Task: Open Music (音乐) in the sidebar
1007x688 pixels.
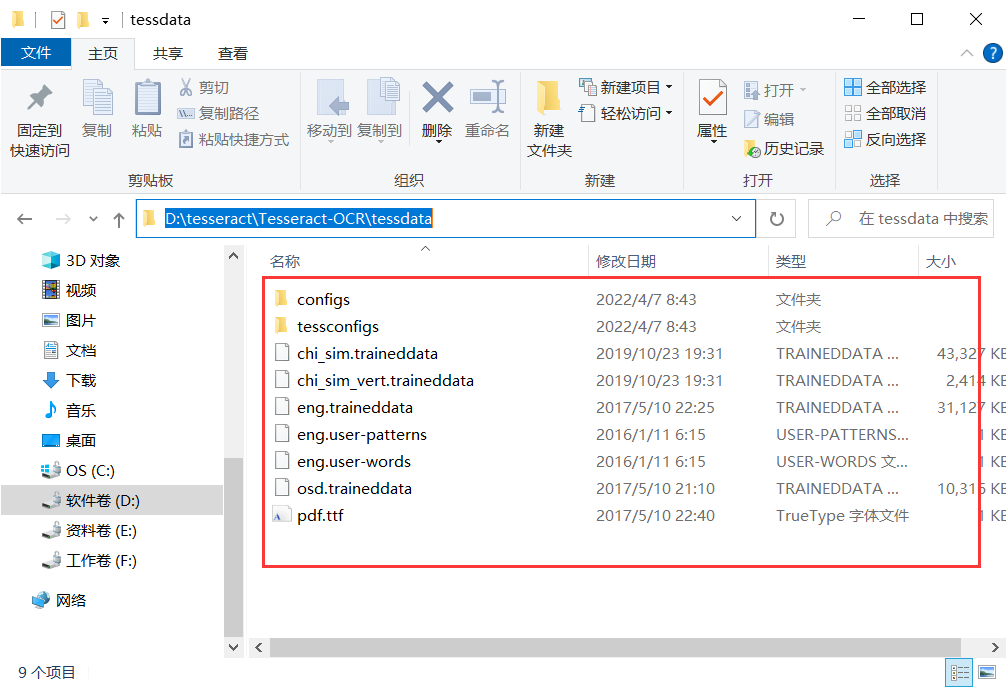Action: [69, 410]
